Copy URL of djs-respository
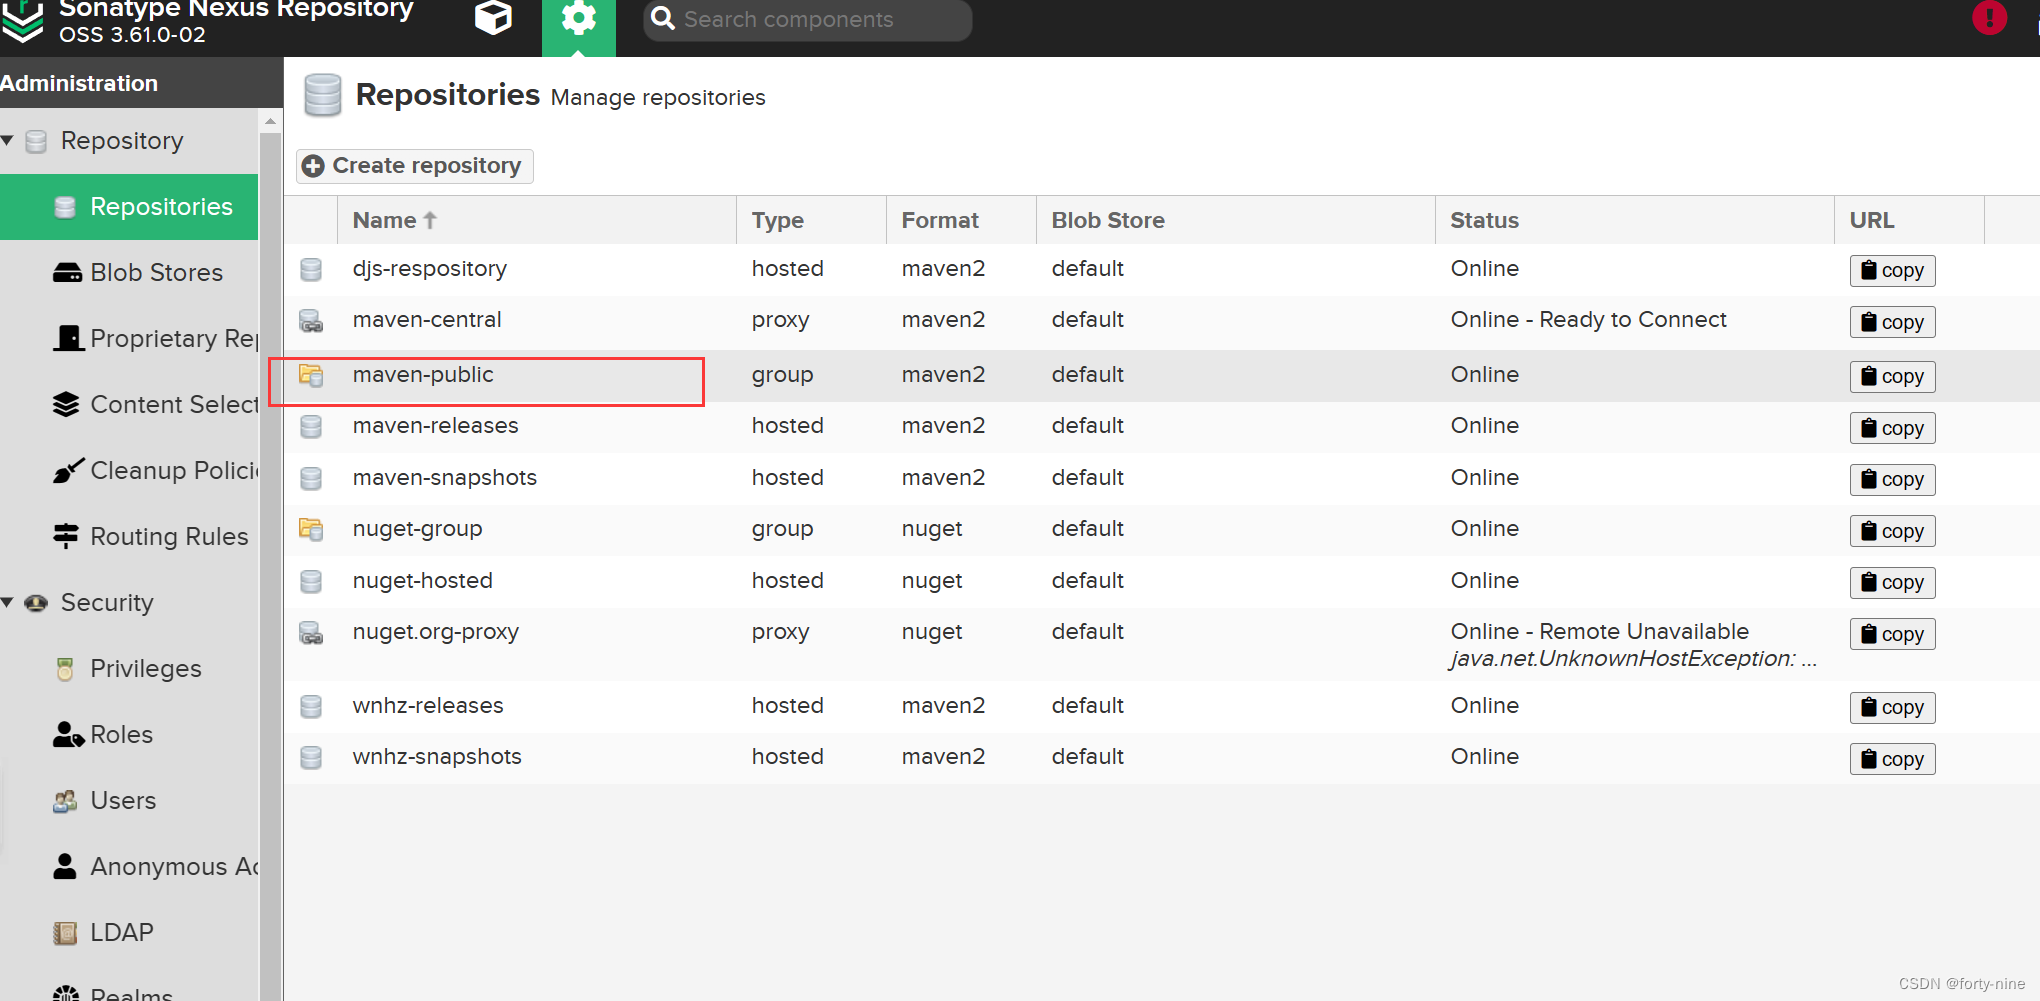The width and height of the screenshot is (2040, 1001). tap(1892, 271)
